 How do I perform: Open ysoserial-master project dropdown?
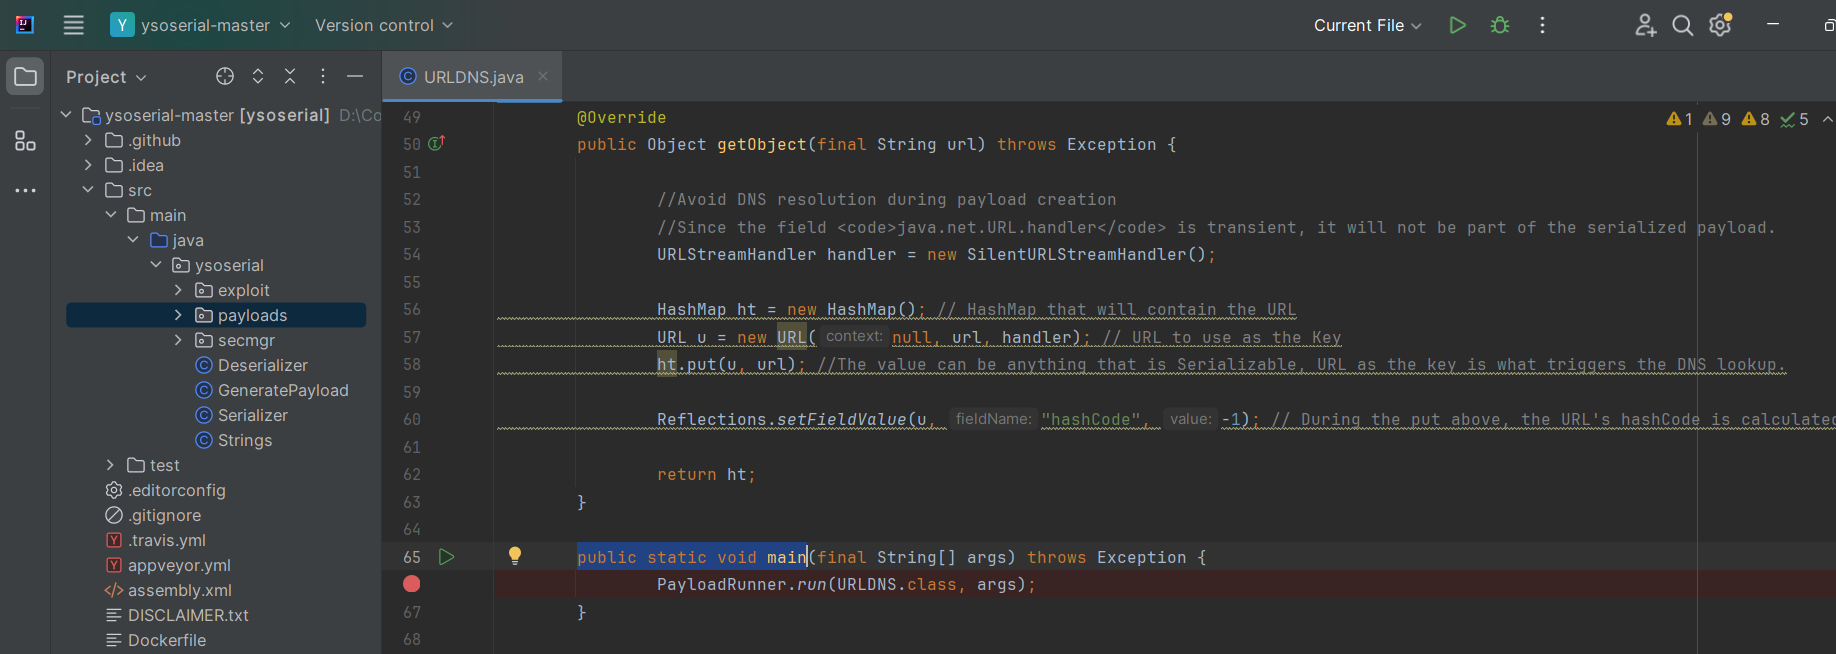pyautogui.click(x=201, y=25)
